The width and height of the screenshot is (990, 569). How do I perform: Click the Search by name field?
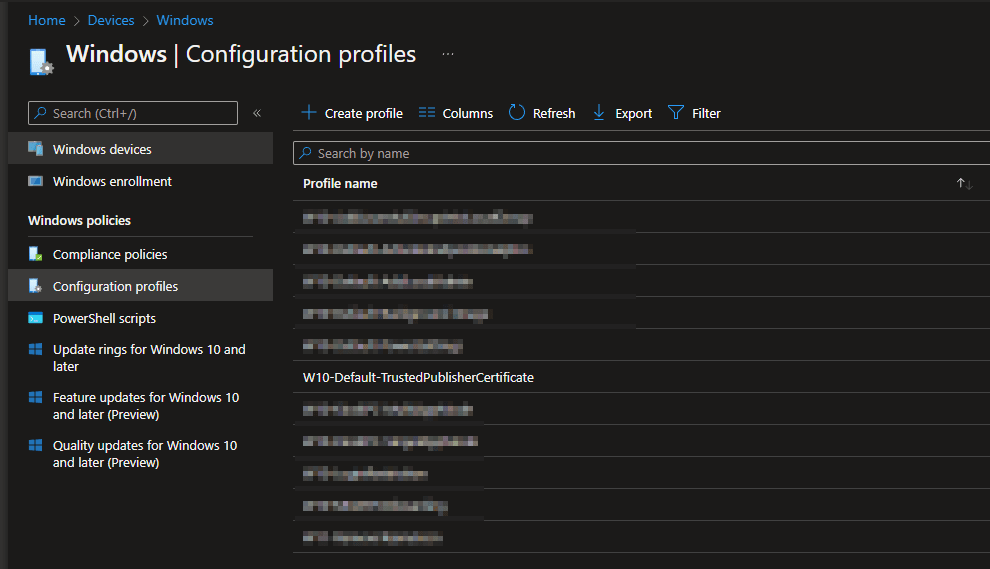point(640,153)
